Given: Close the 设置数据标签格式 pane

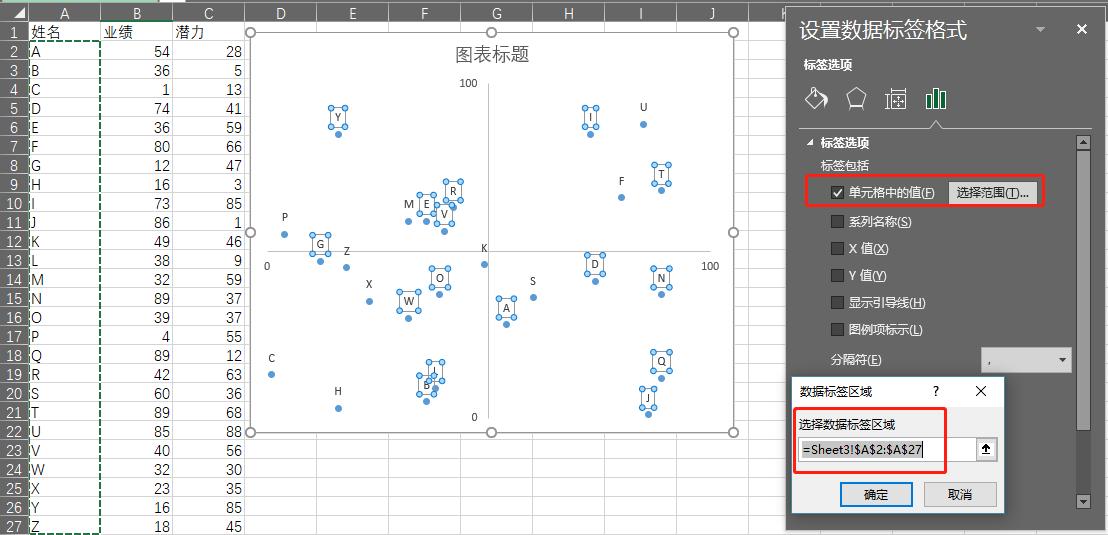Looking at the screenshot, I should tap(1082, 30).
